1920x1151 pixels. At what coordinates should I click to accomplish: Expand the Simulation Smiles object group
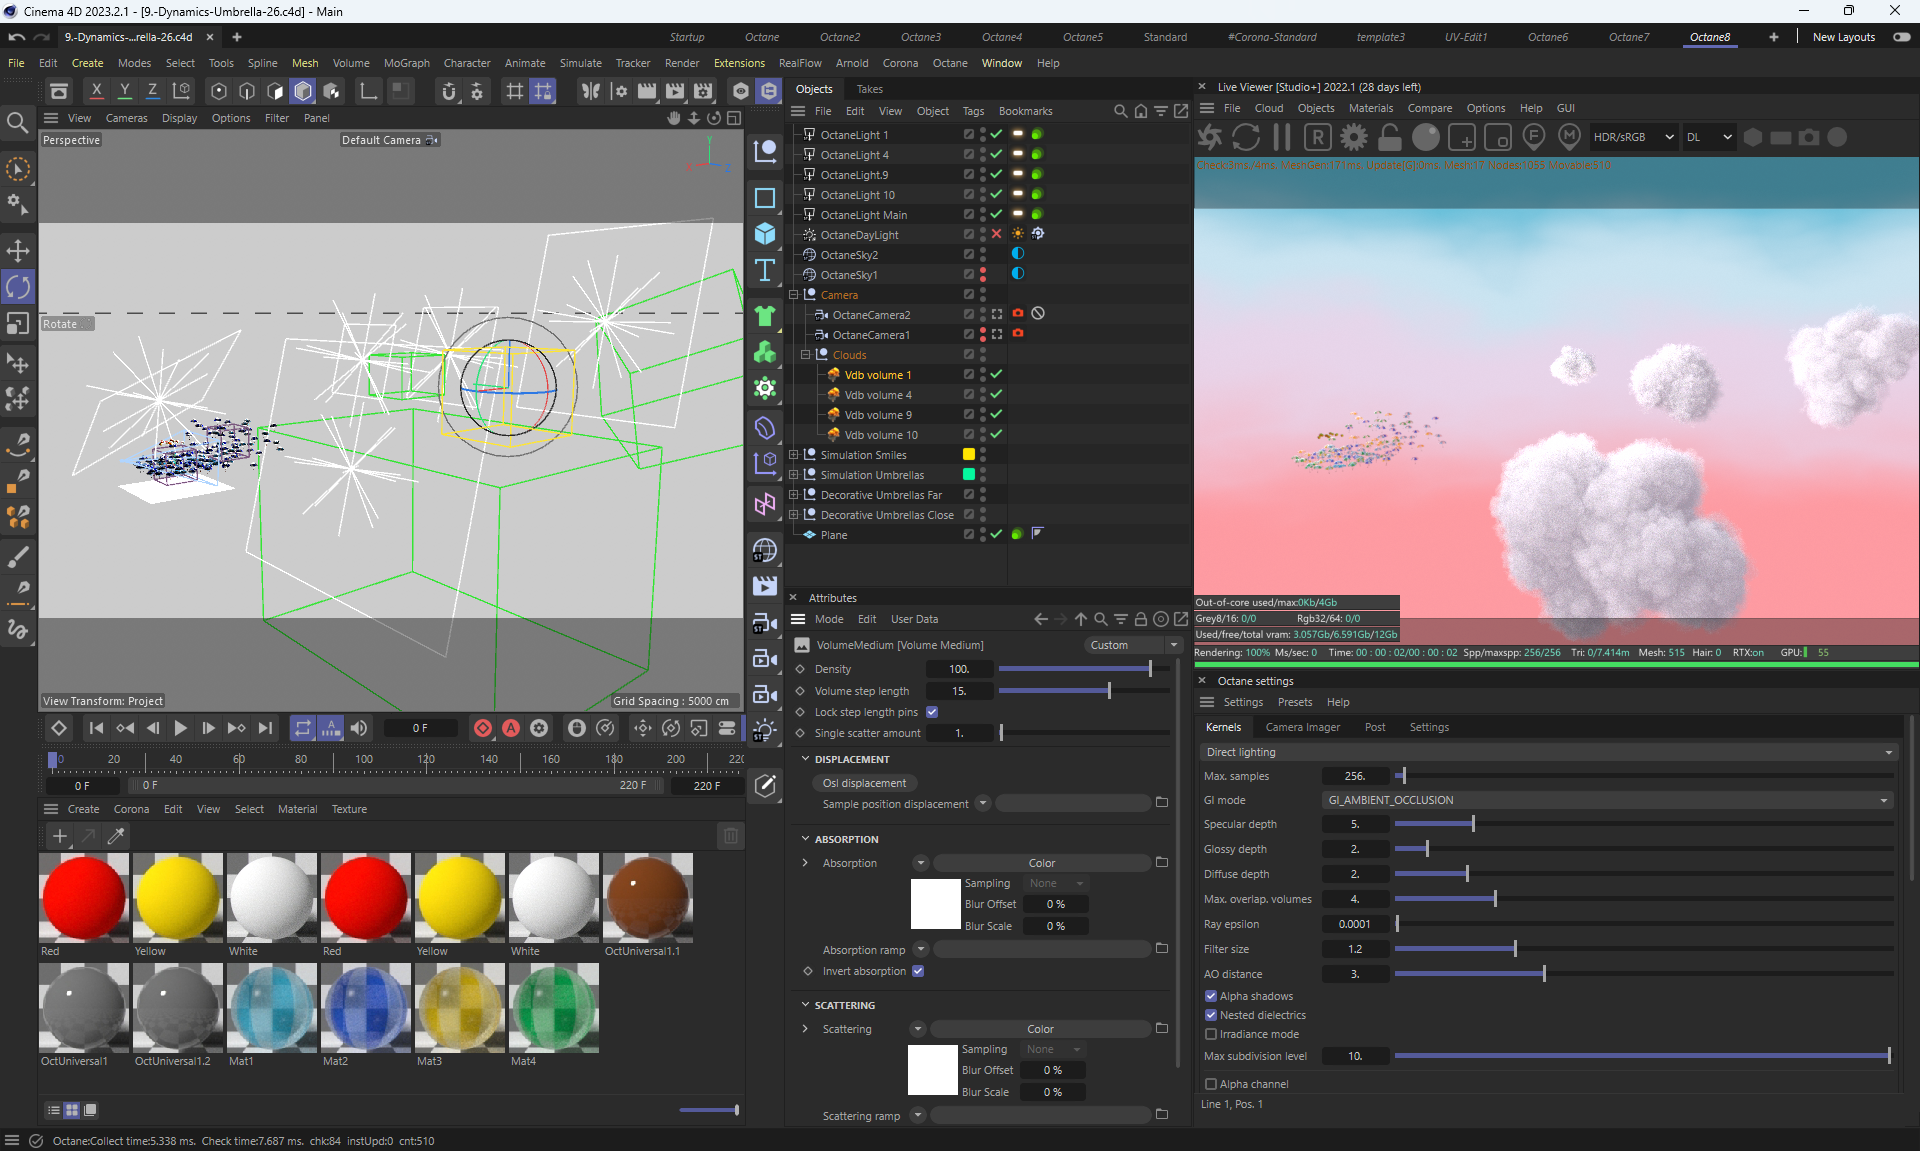click(x=794, y=455)
